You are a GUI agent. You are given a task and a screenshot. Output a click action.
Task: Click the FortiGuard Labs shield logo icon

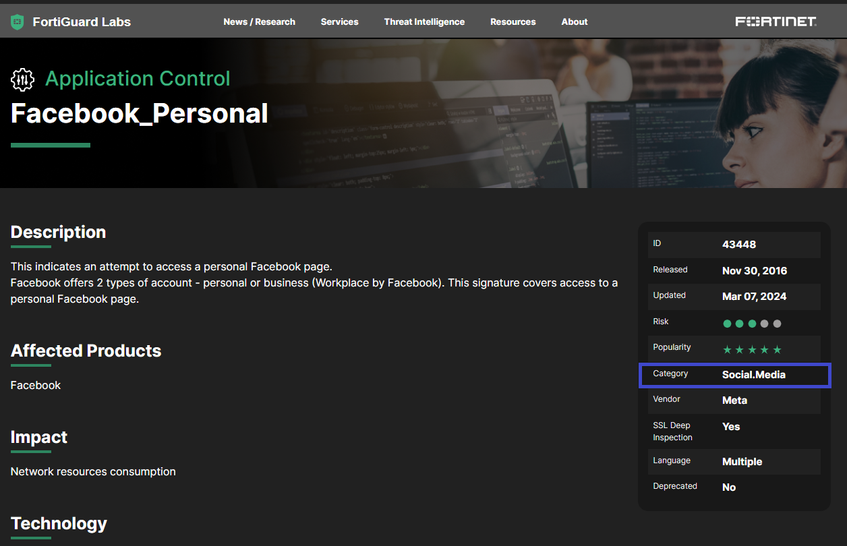coord(17,22)
